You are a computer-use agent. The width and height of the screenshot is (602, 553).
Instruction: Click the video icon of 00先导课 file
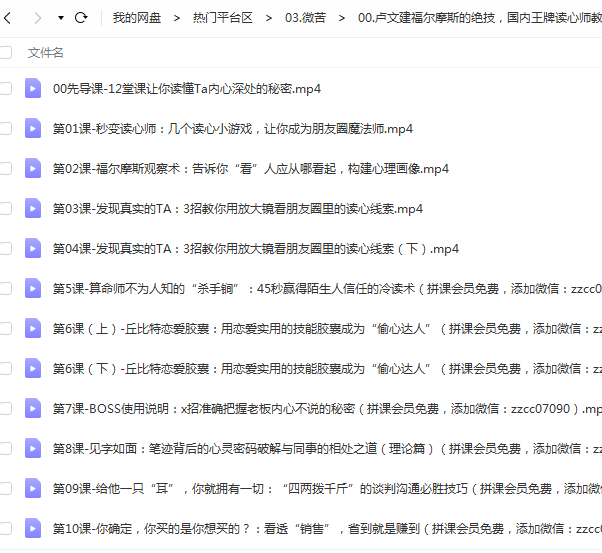[33, 89]
